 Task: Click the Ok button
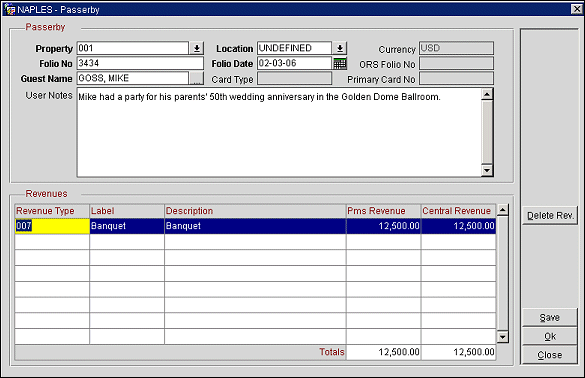tap(550, 337)
